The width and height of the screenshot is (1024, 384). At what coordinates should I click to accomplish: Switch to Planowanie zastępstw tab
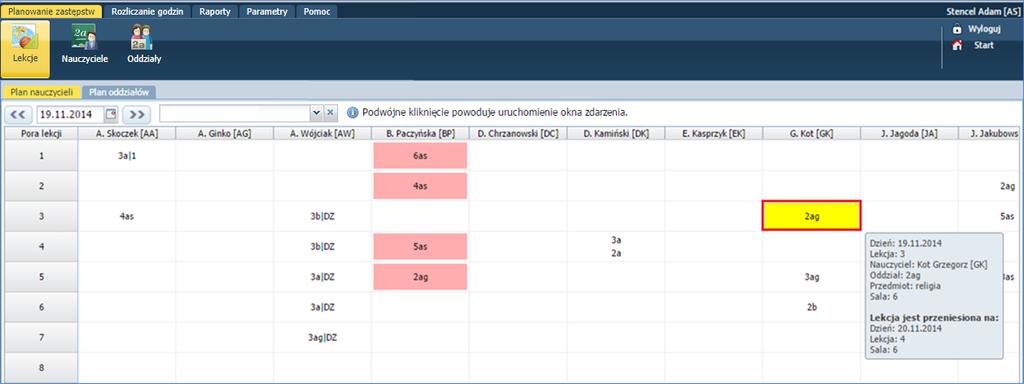52,12
